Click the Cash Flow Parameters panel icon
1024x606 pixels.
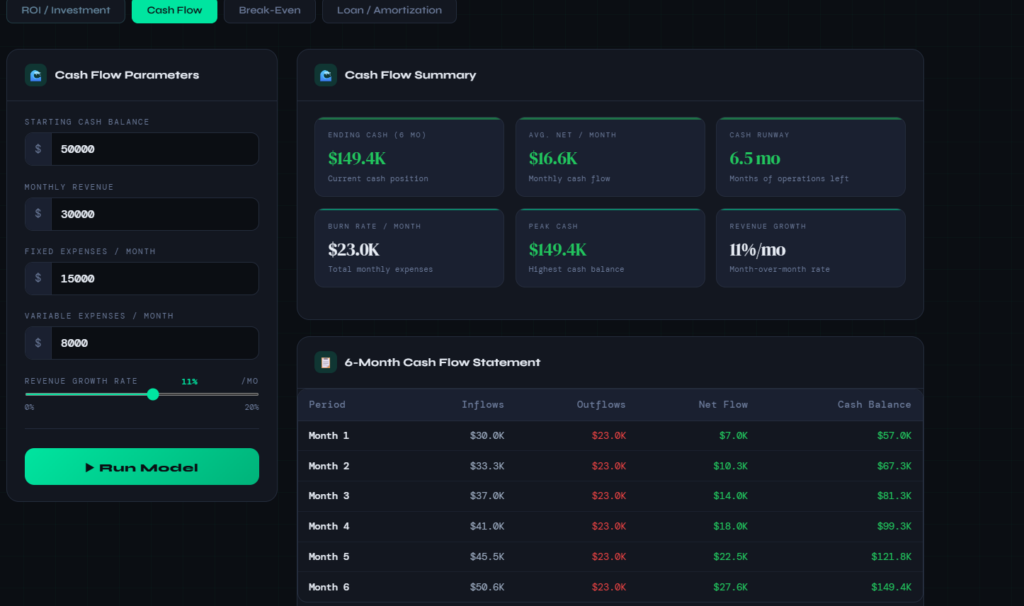click(36, 75)
